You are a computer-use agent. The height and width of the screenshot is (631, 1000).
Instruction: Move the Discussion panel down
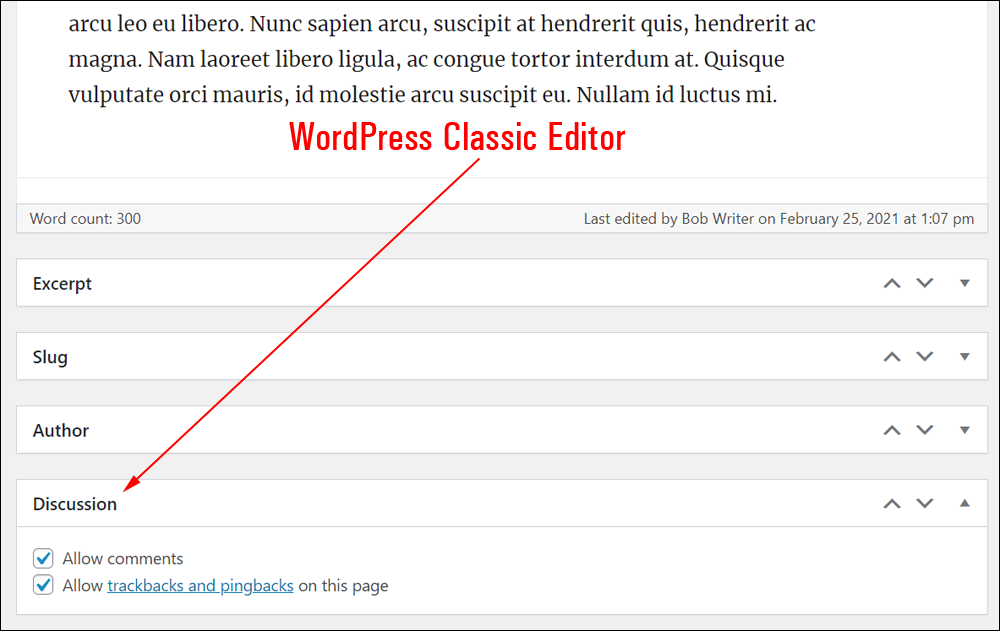pyautogui.click(x=925, y=504)
